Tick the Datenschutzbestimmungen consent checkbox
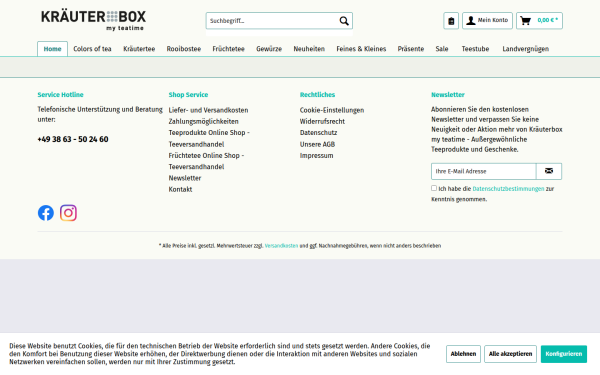Viewport: 600px width, 375px height. tap(434, 188)
